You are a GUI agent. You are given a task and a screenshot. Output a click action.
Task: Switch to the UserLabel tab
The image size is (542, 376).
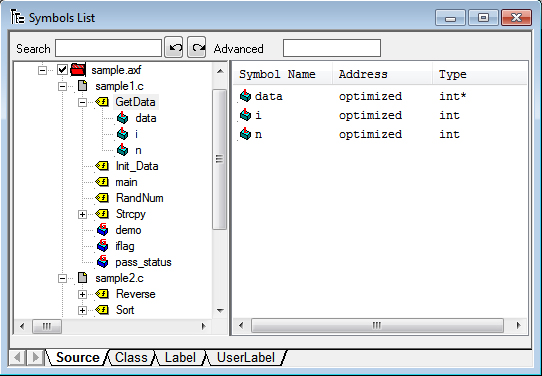pos(246,358)
